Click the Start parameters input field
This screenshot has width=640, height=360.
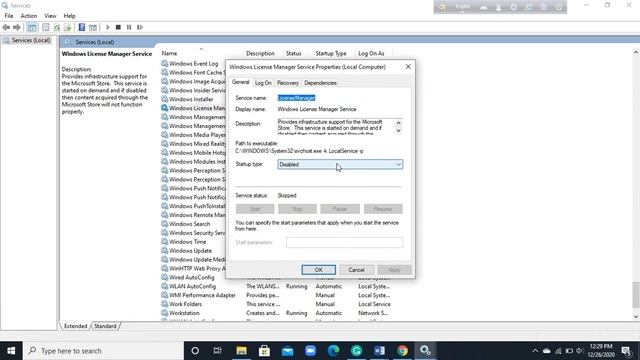(344, 242)
